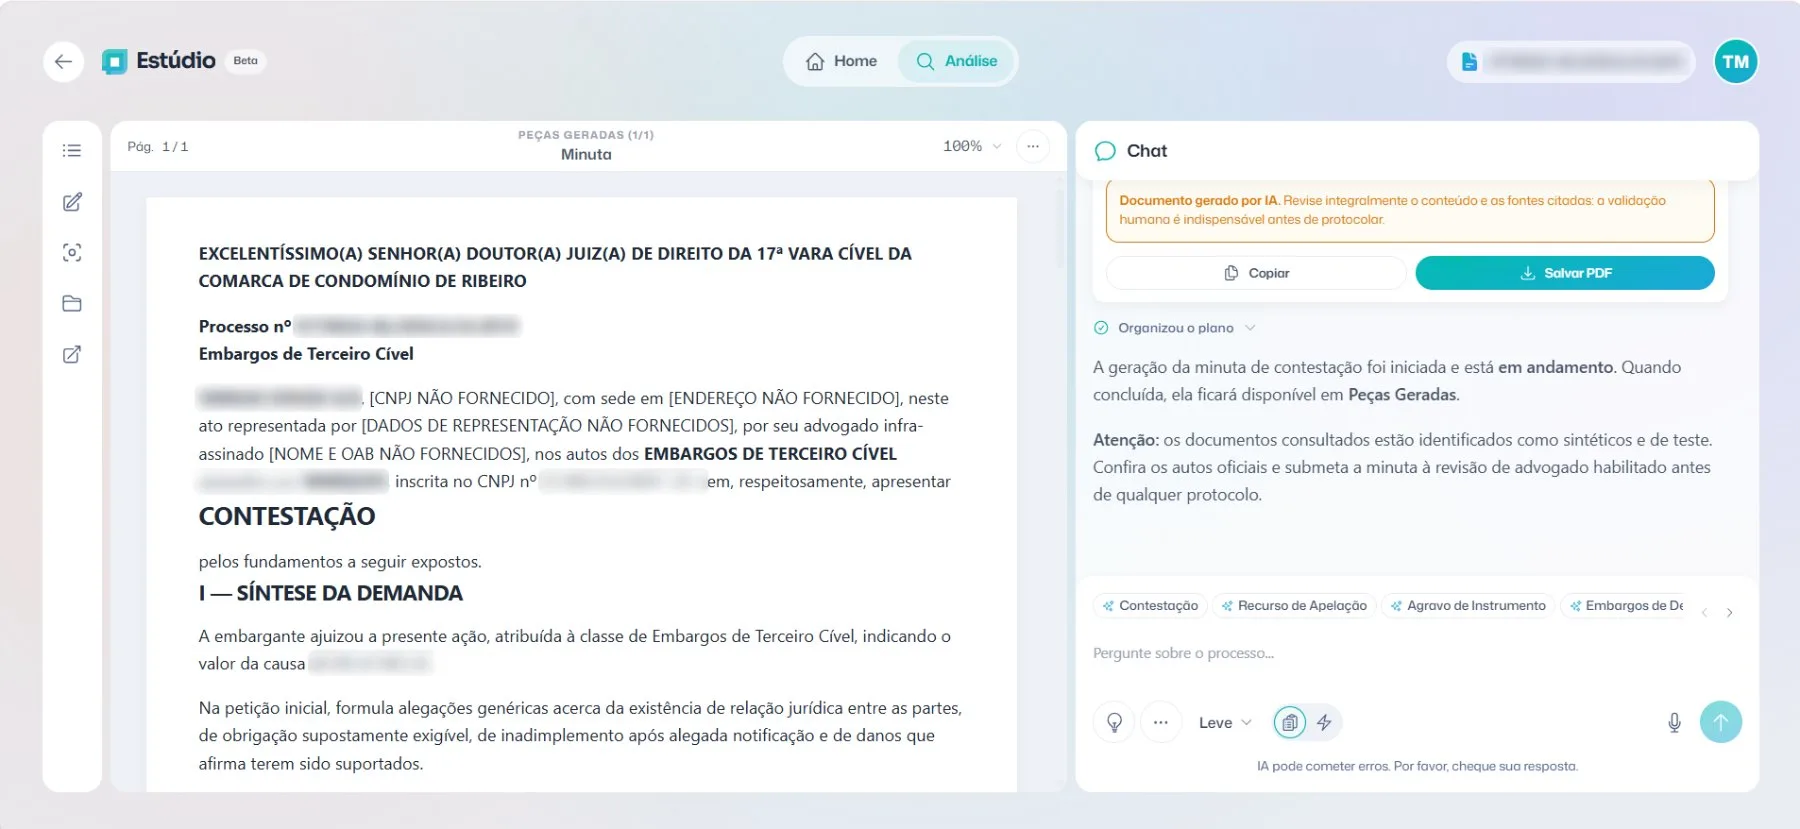Select the Contestação suggestion chip

tap(1150, 606)
